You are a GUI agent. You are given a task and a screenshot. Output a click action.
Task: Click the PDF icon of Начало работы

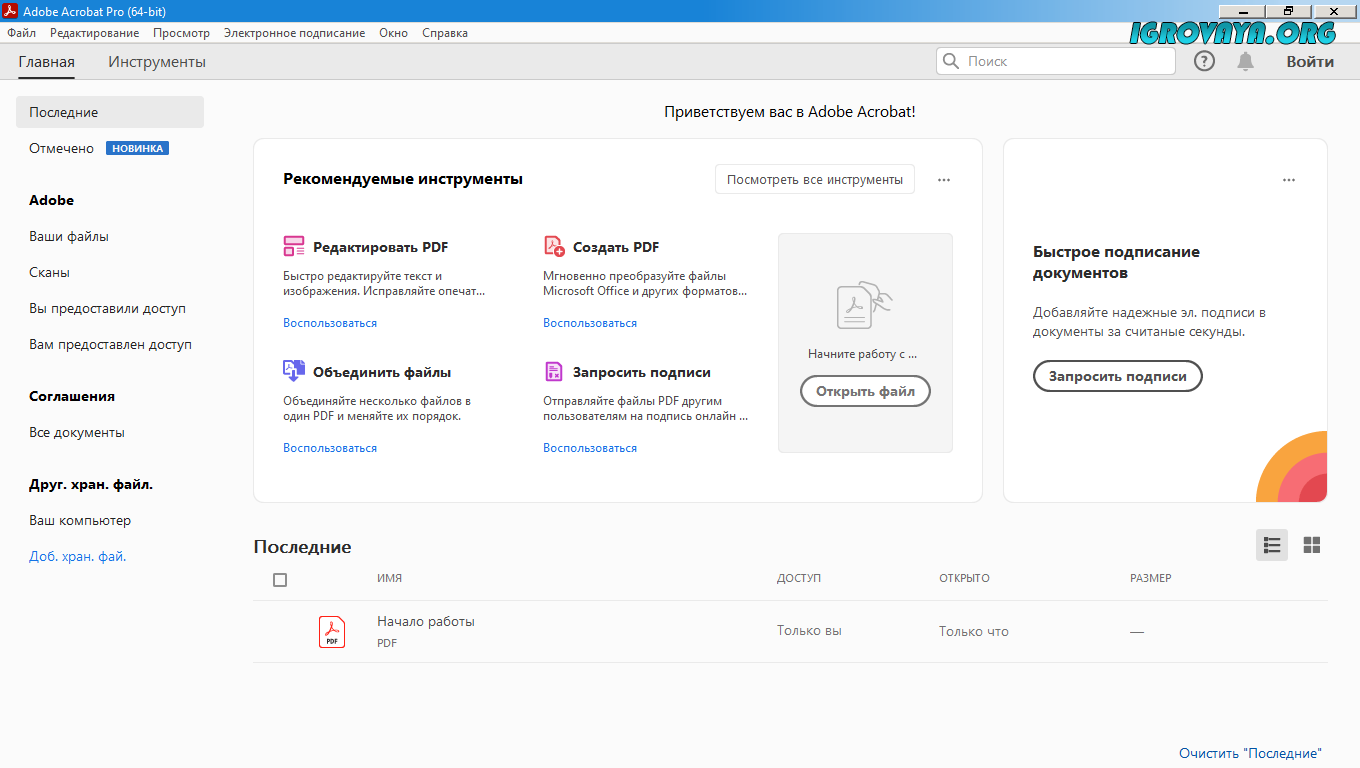coord(332,631)
